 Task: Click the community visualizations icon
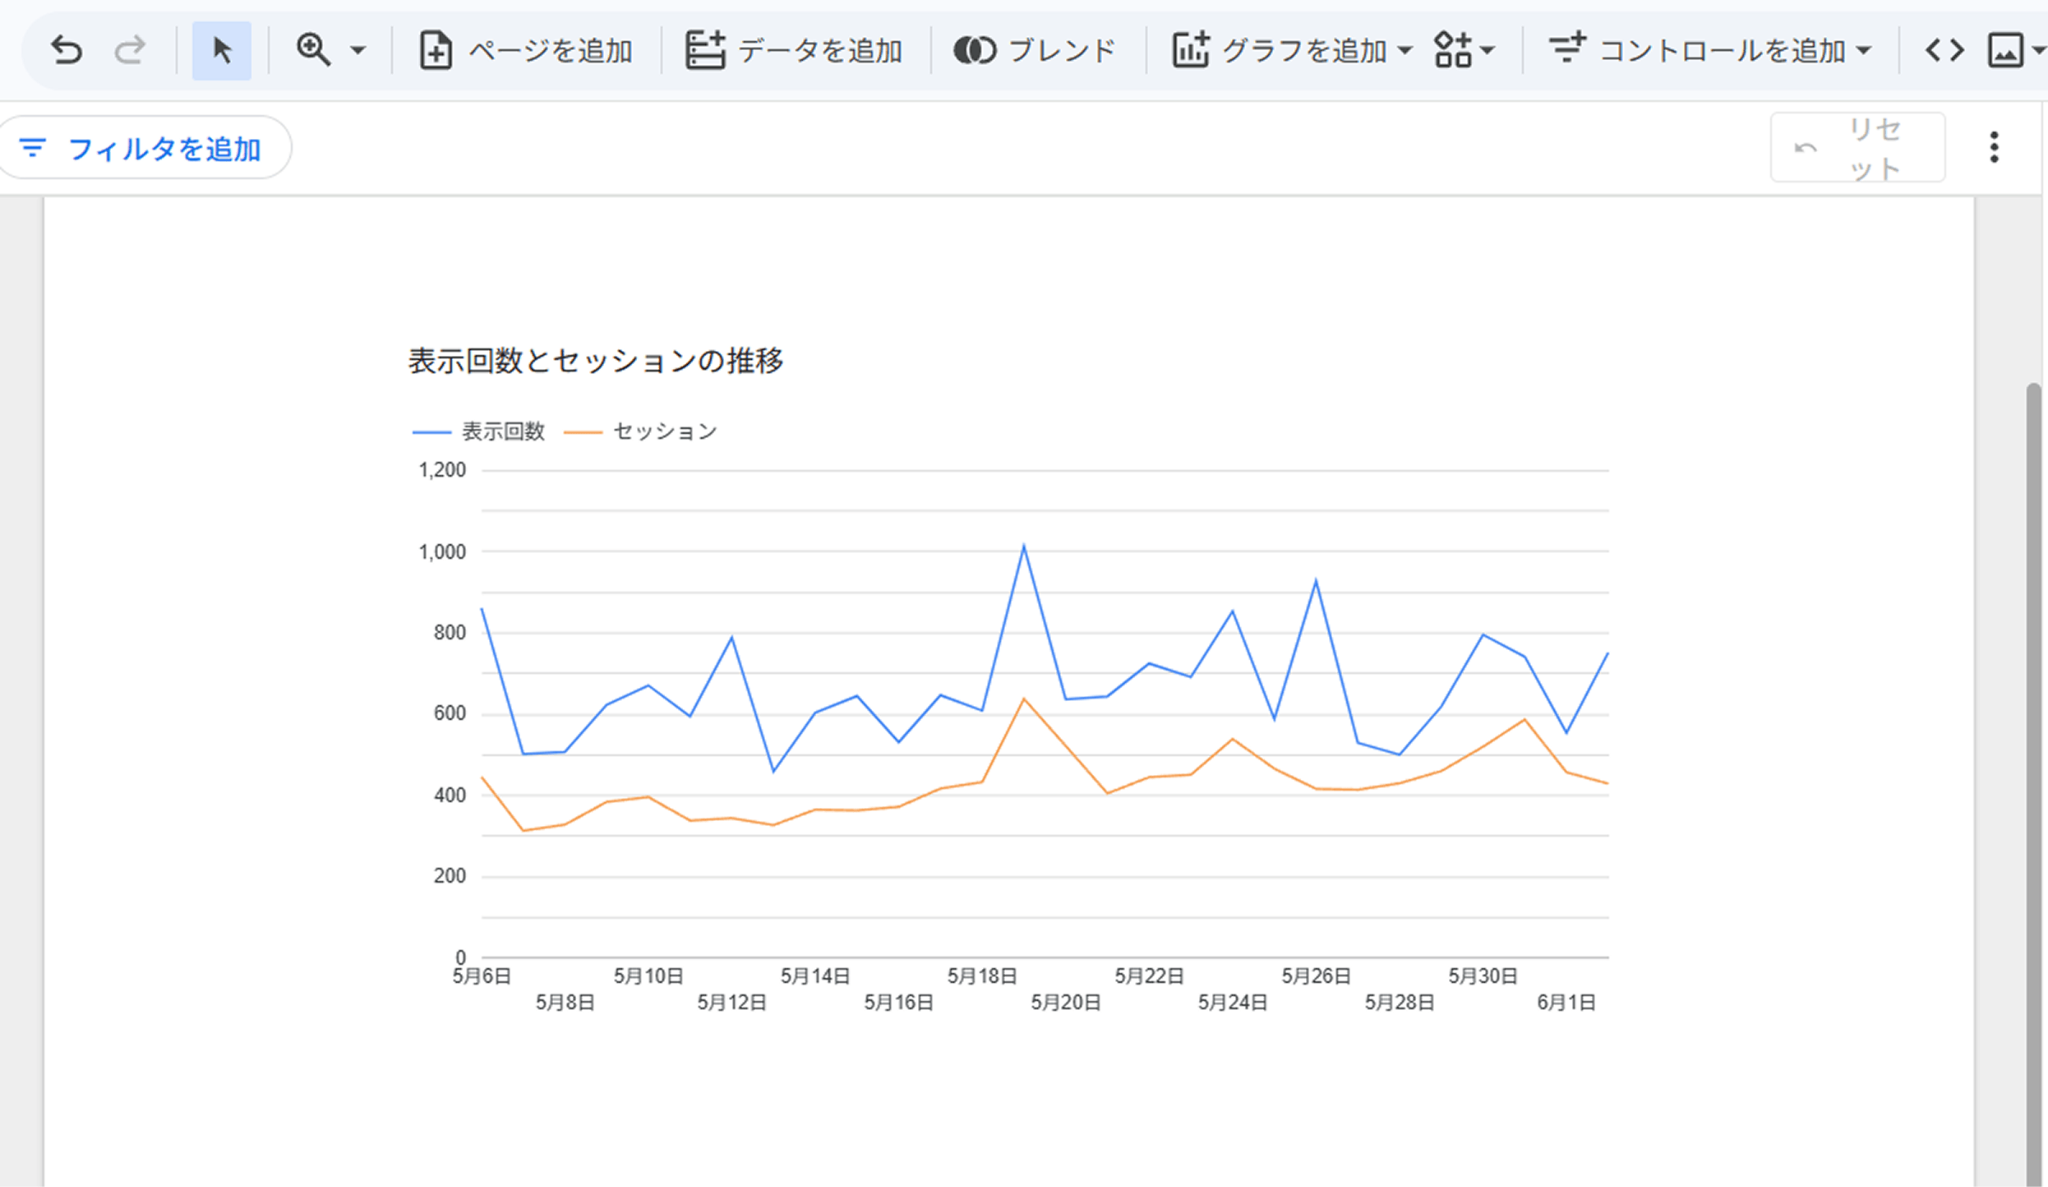point(1453,50)
